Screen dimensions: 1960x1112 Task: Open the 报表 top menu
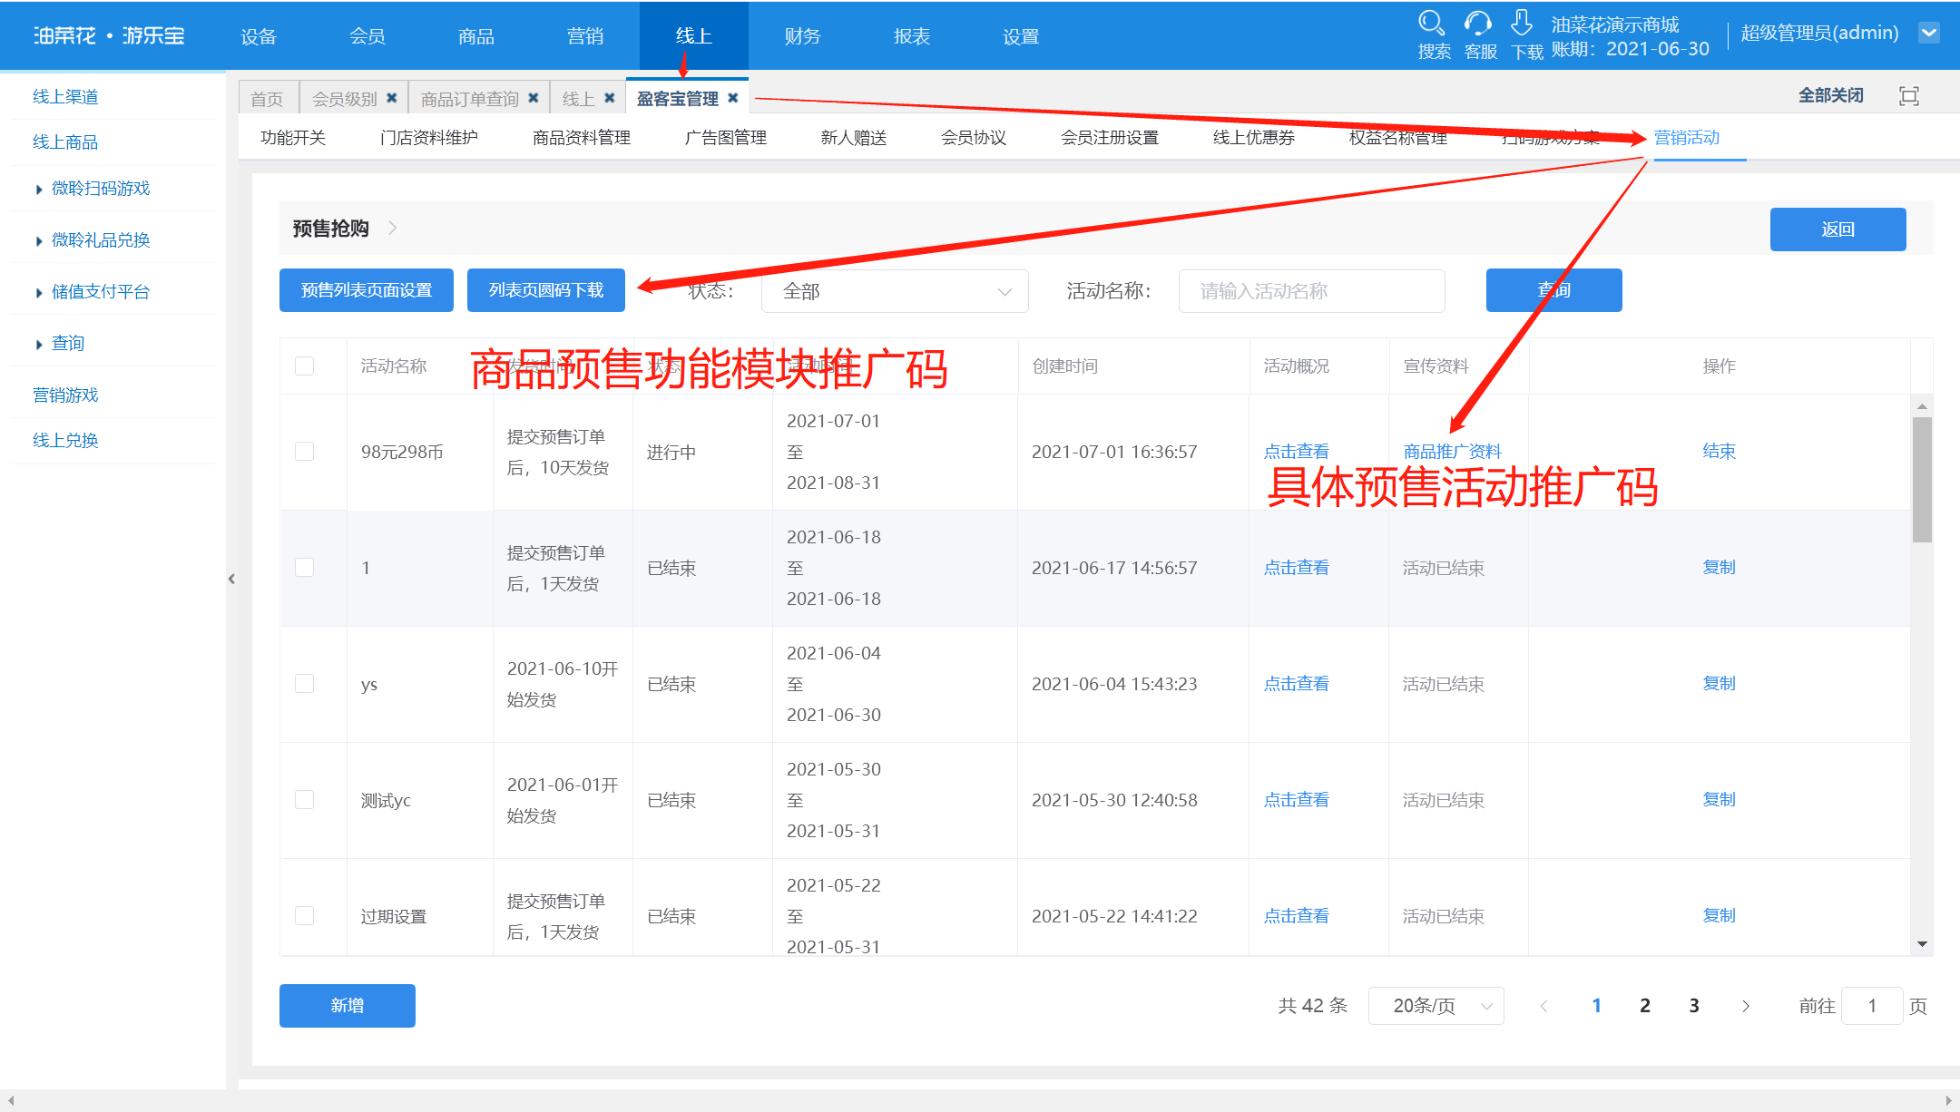[x=912, y=36]
